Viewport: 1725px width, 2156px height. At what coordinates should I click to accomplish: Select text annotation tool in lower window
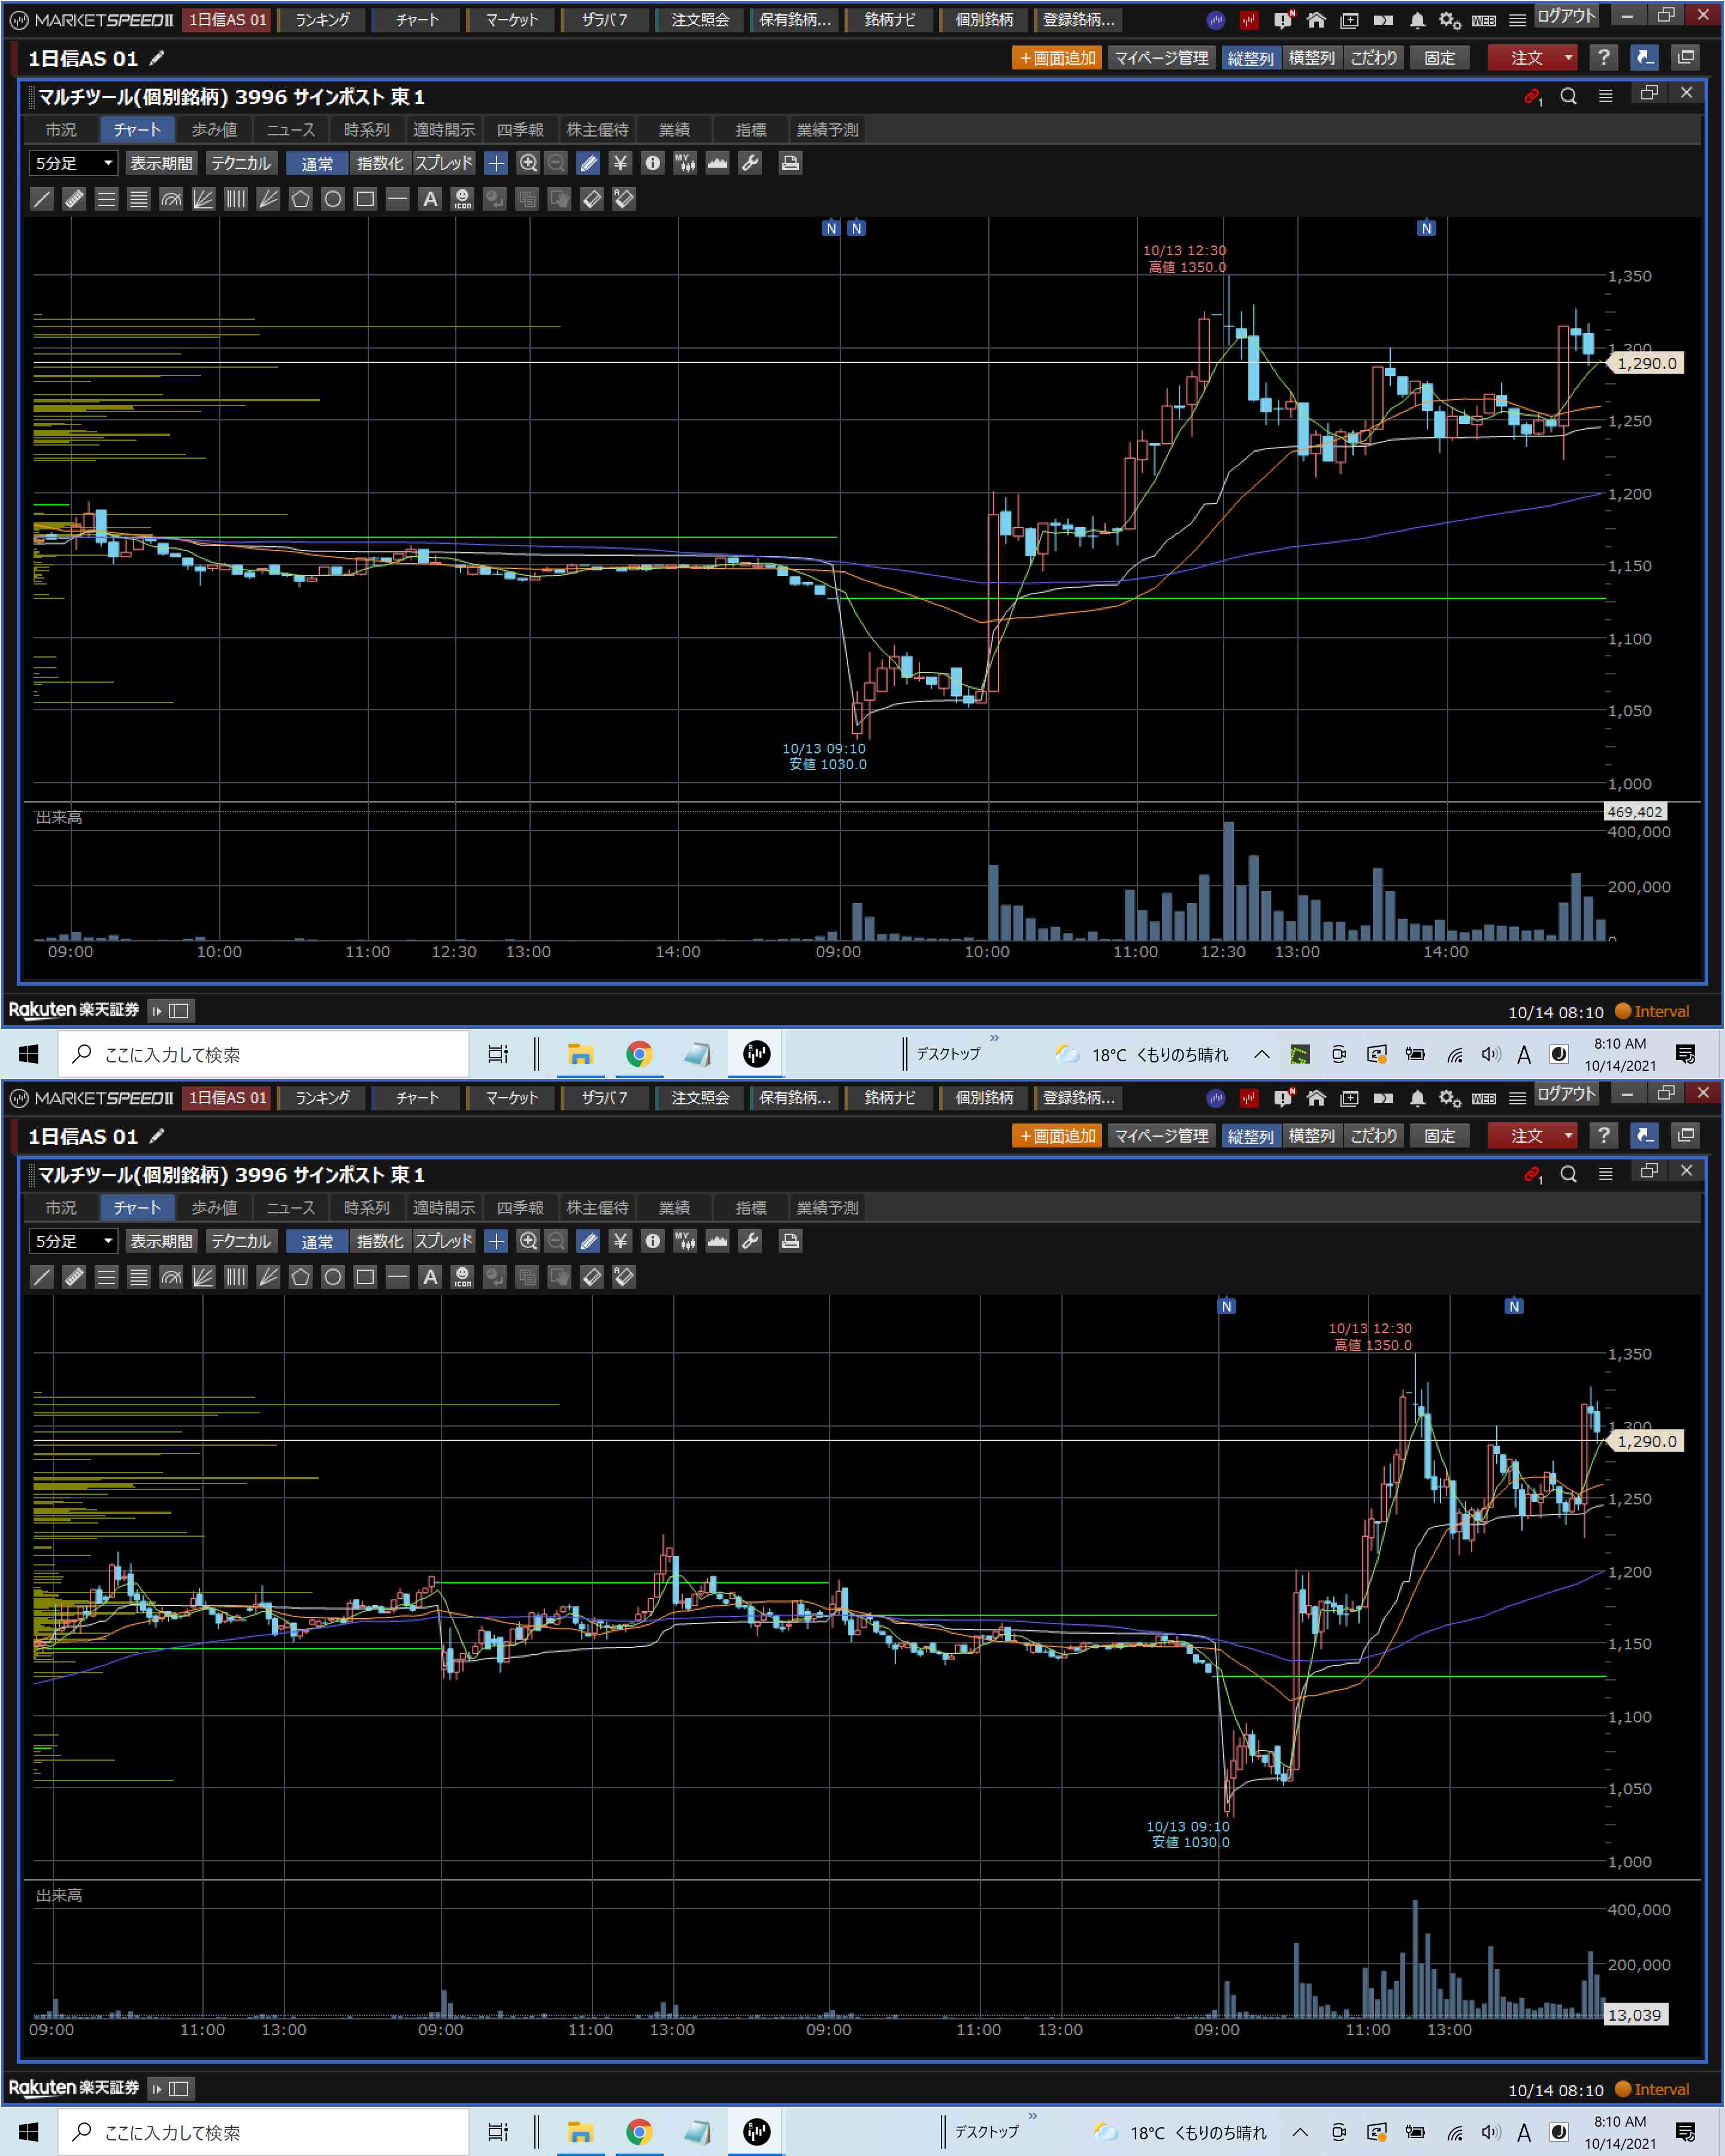[430, 1277]
